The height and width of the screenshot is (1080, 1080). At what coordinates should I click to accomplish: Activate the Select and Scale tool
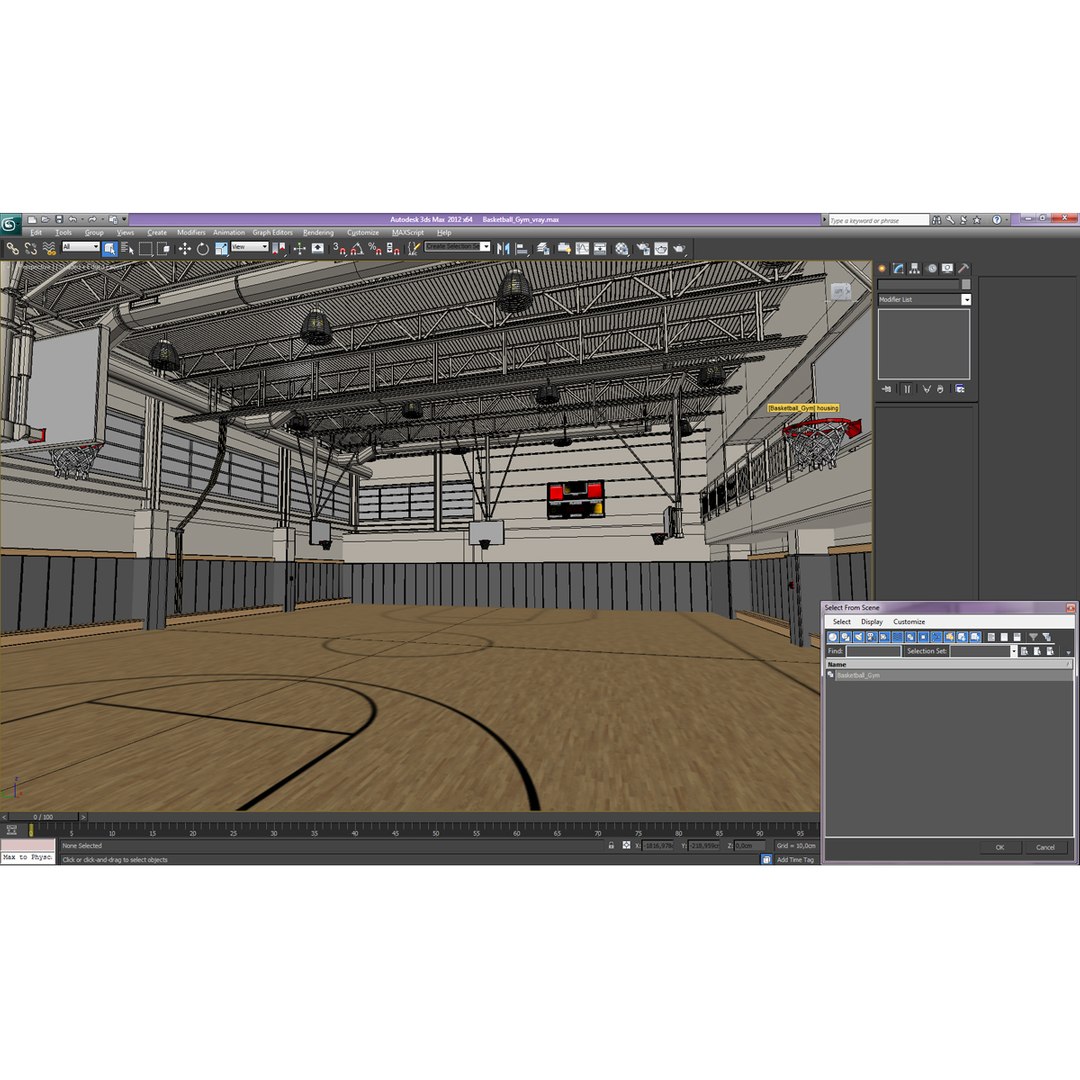221,249
